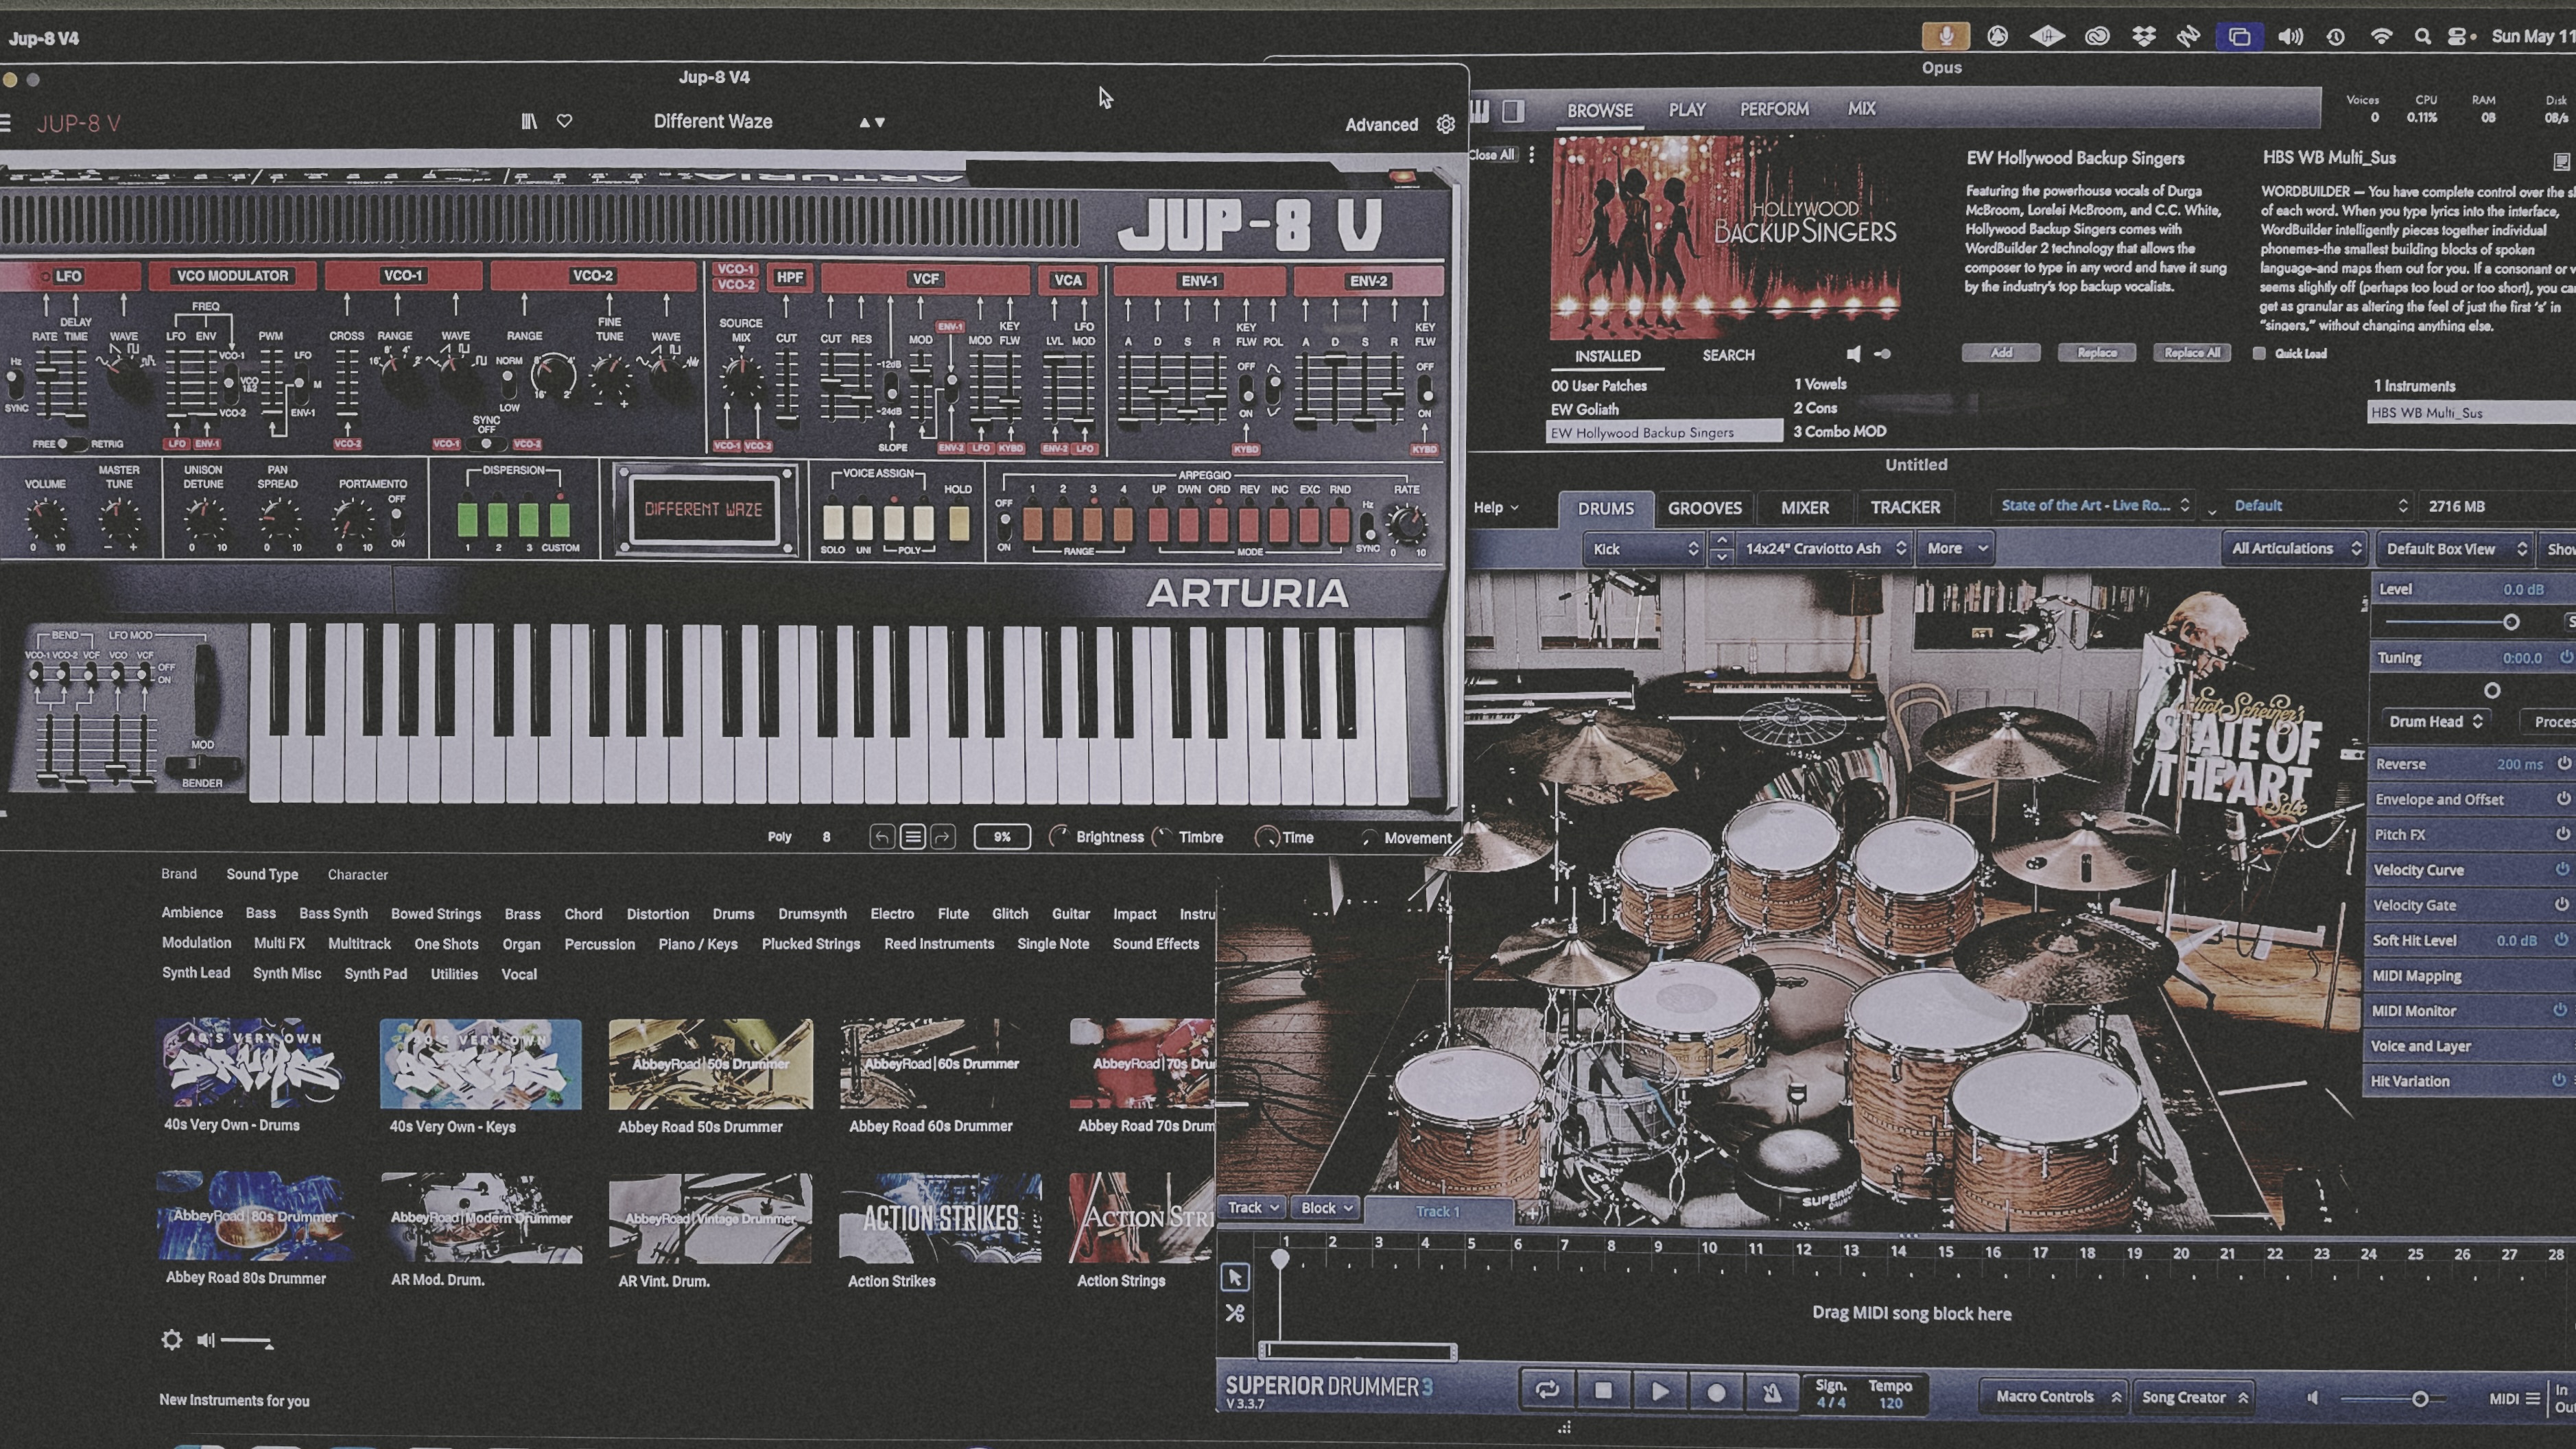Viewport: 2576px width, 1449px height.
Task: Stop playback in Superior Drummer transport
Action: tap(1603, 1390)
